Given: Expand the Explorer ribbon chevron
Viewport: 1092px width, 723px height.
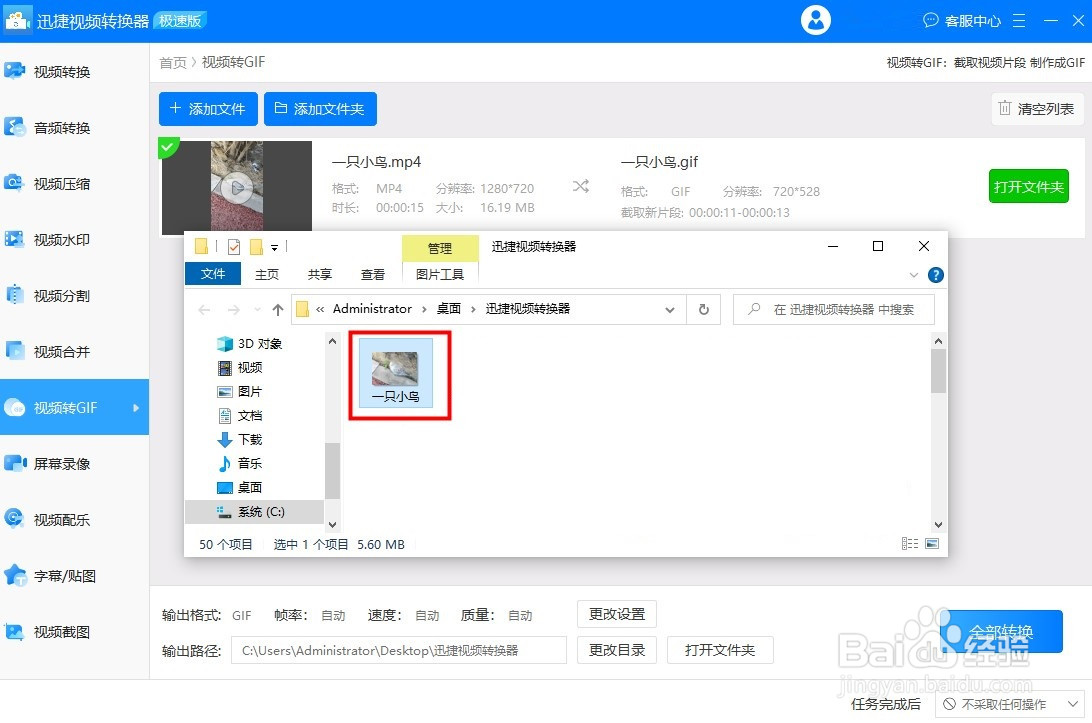Looking at the screenshot, I should pyautogui.click(x=913, y=275).
